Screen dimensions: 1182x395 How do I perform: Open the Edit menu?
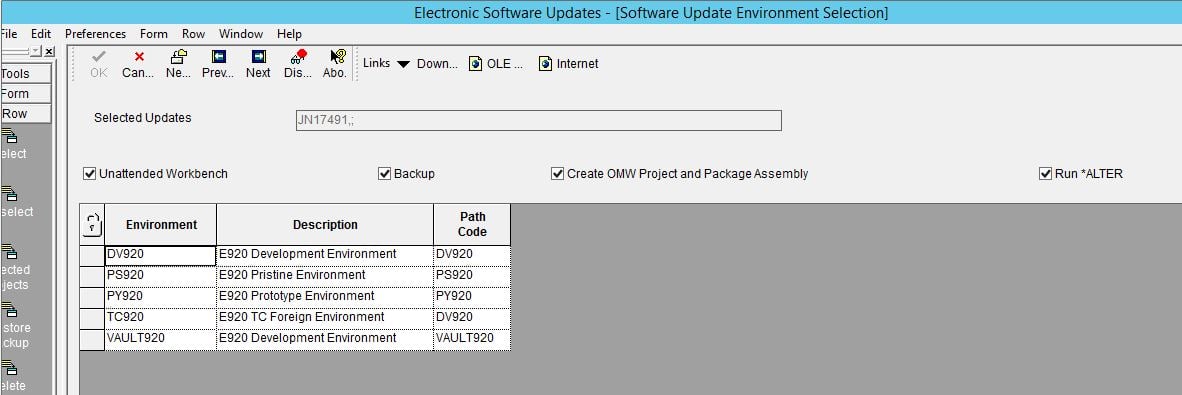click(x=41, y=34)
